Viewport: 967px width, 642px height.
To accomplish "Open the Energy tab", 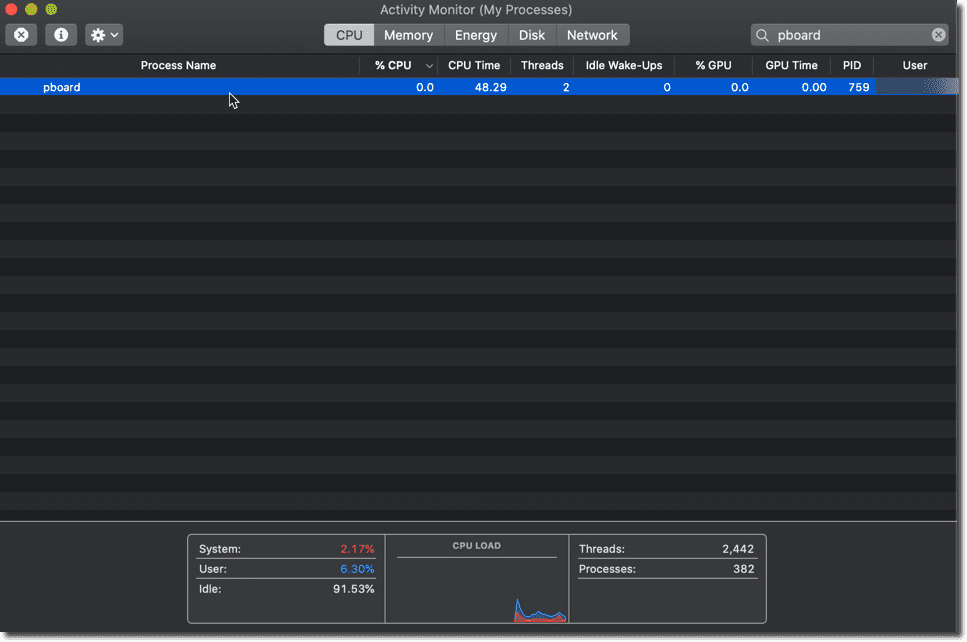I will coord(476,35).
